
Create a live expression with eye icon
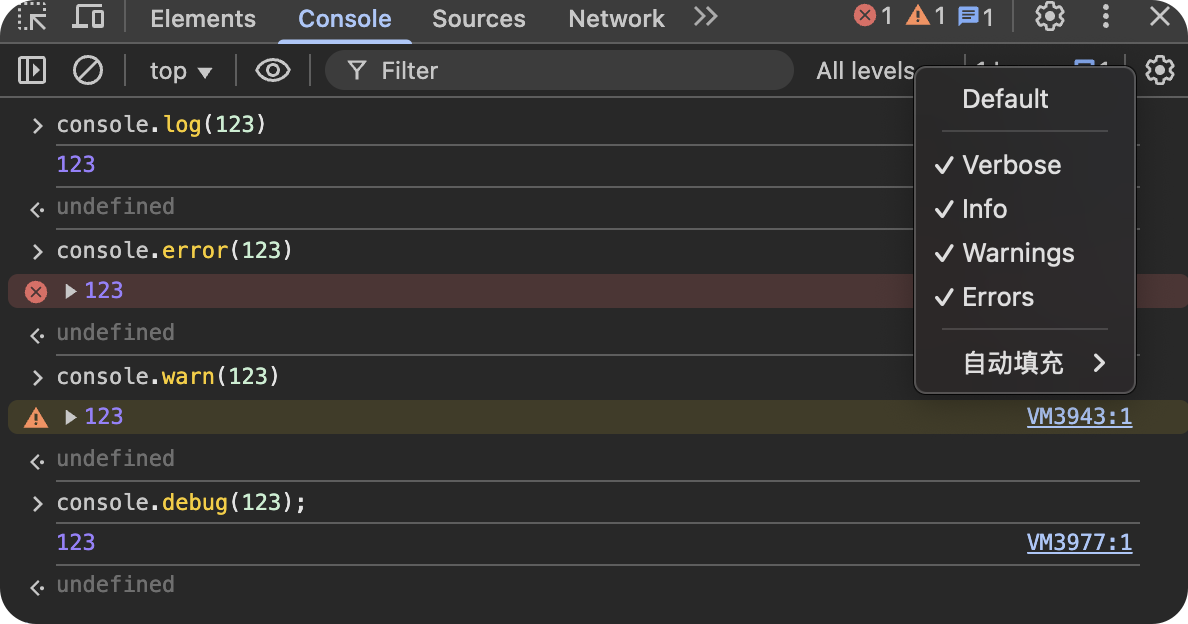pyautogui.click(x=272, y=70)
